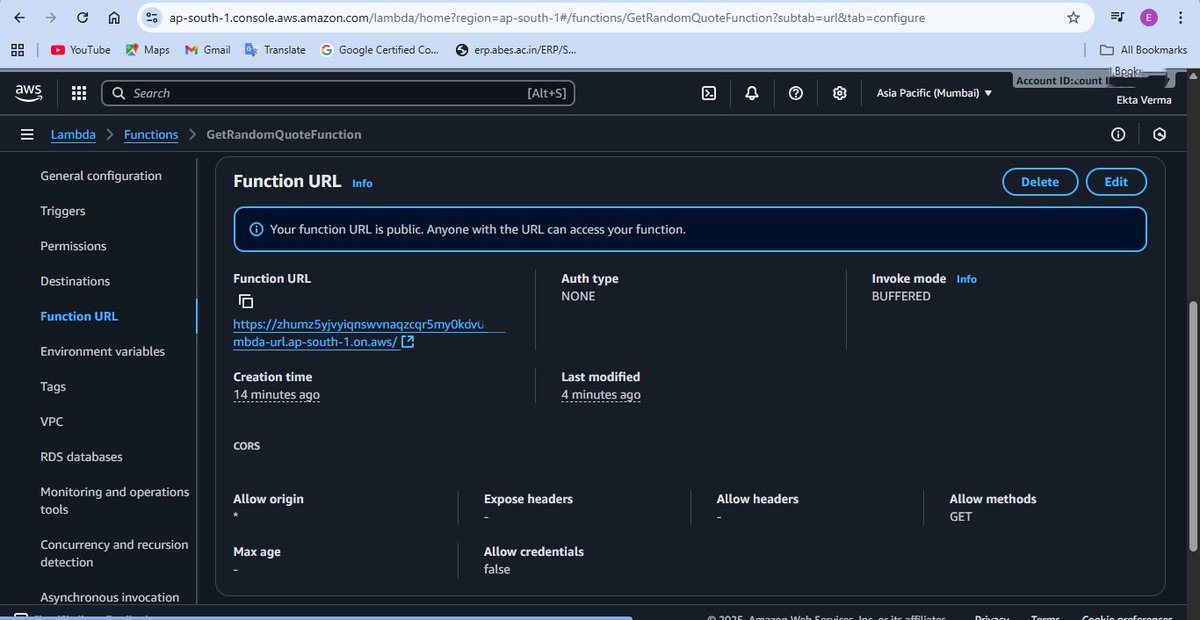The width and height of the screenshot is (1200, 620).
Task: Focus the AWS search box
Action: 338,93
